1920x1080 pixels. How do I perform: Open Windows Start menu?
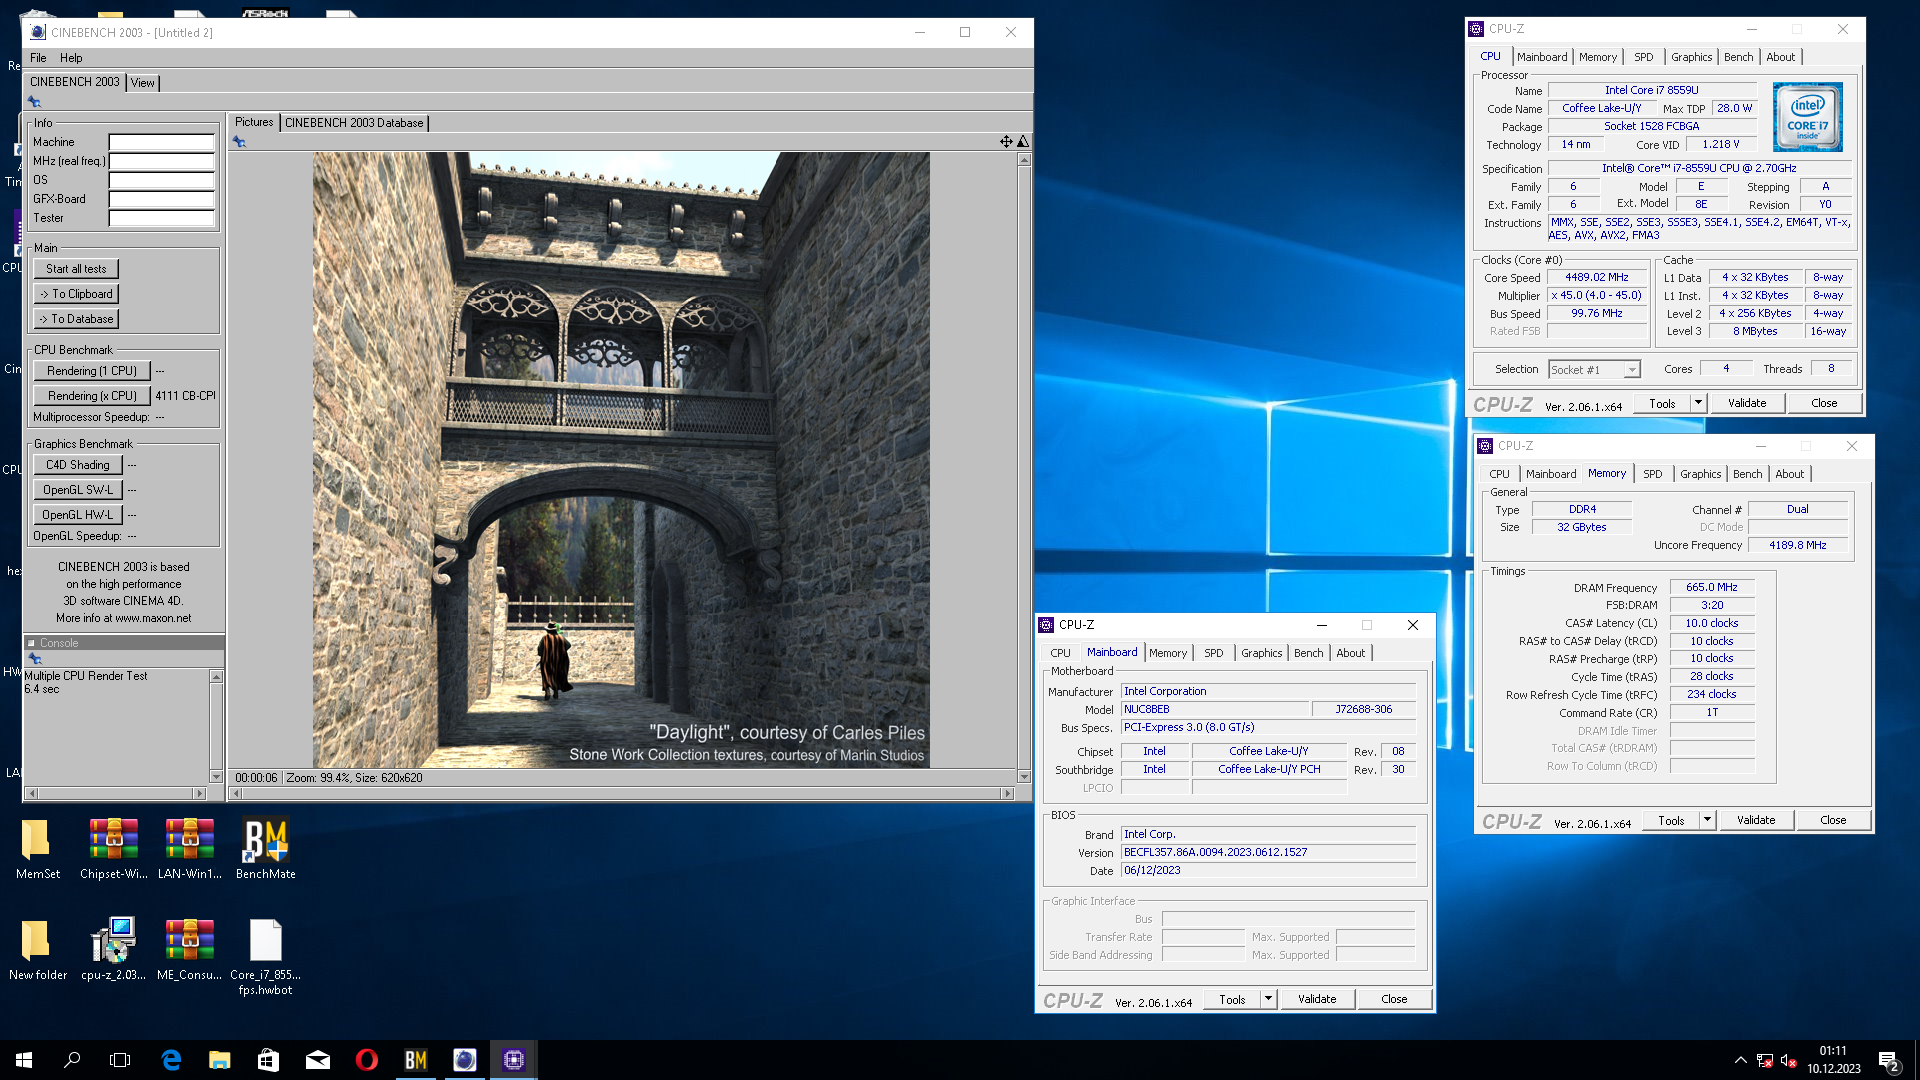[x=24, y=1060]
